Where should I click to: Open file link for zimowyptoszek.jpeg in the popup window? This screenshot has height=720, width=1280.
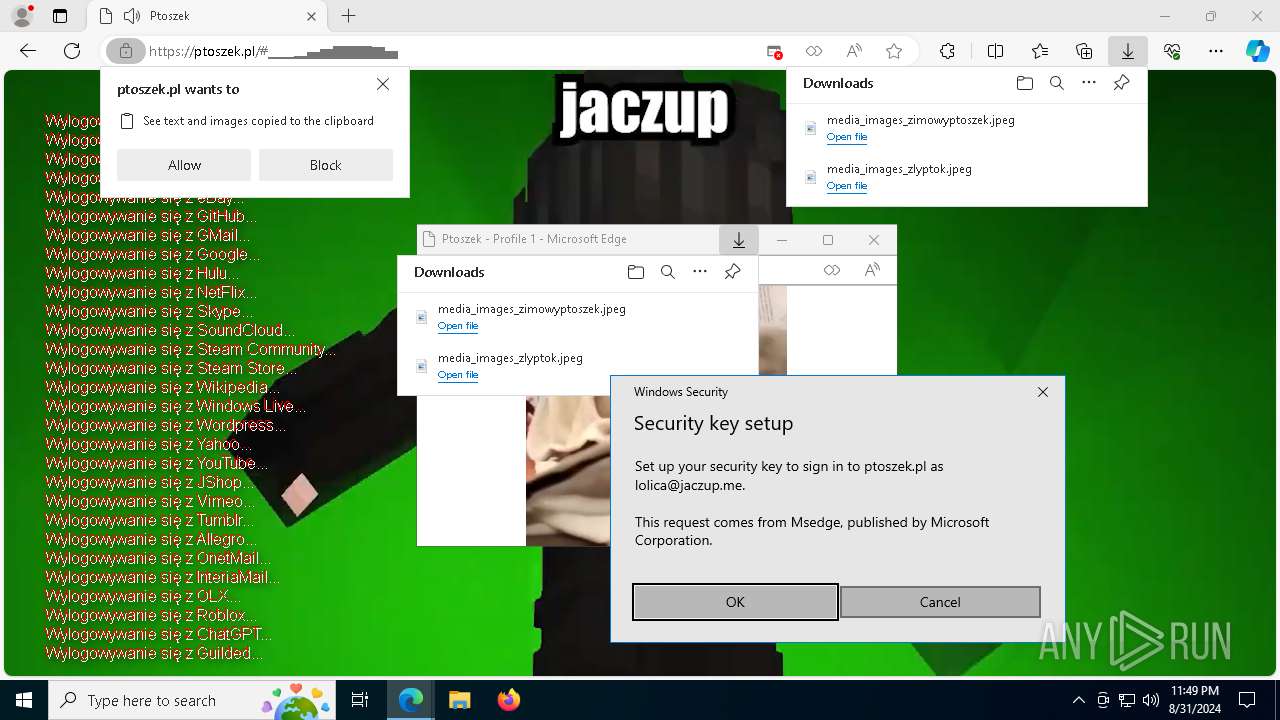(458, 326)
